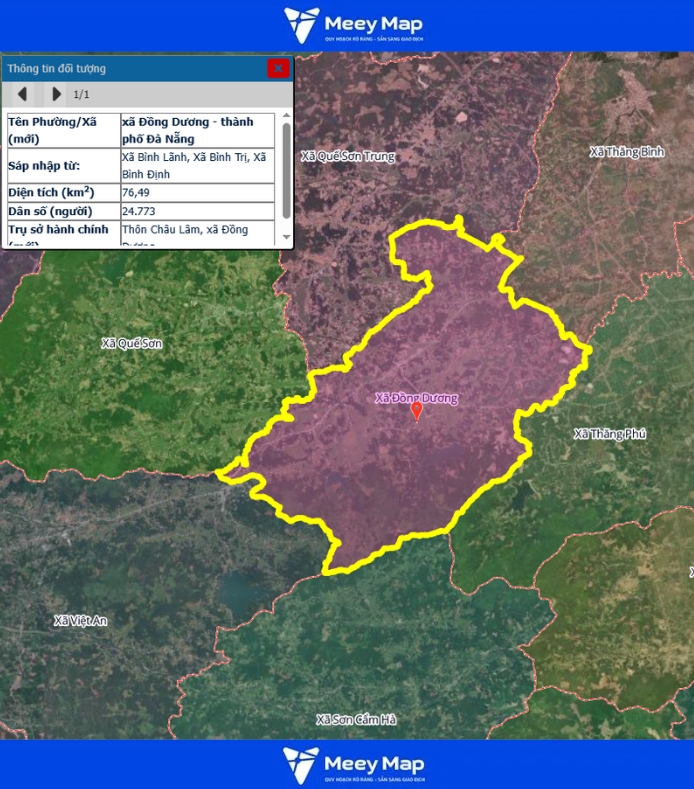Select the Xã Quế Sơn region label
This screenshot has height=789, width=694.
131,343
